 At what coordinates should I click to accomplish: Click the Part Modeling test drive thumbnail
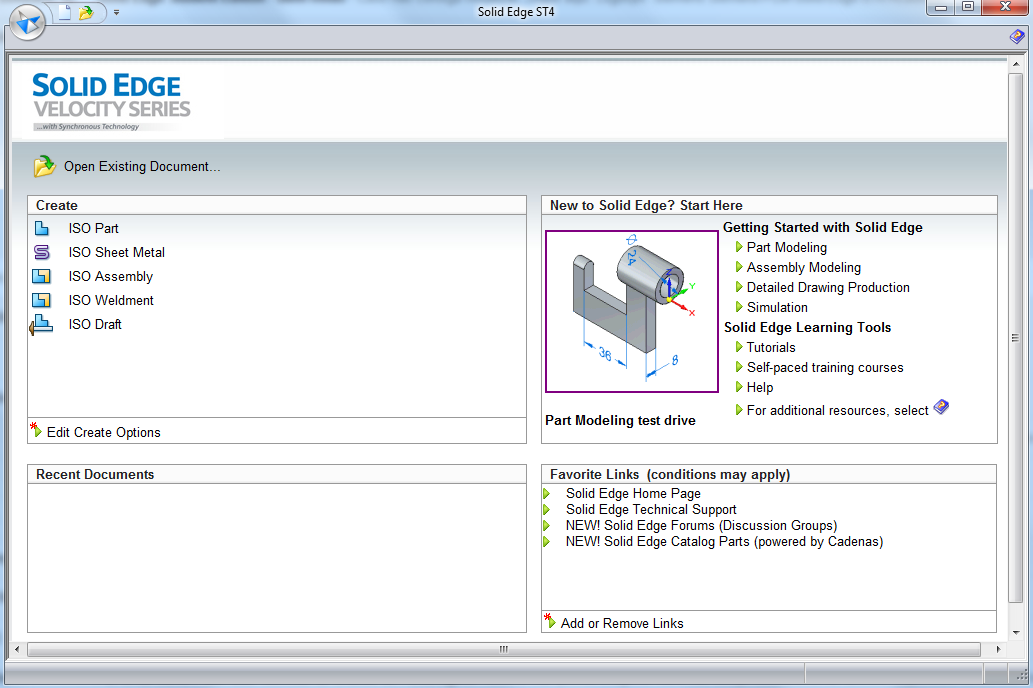631,311
